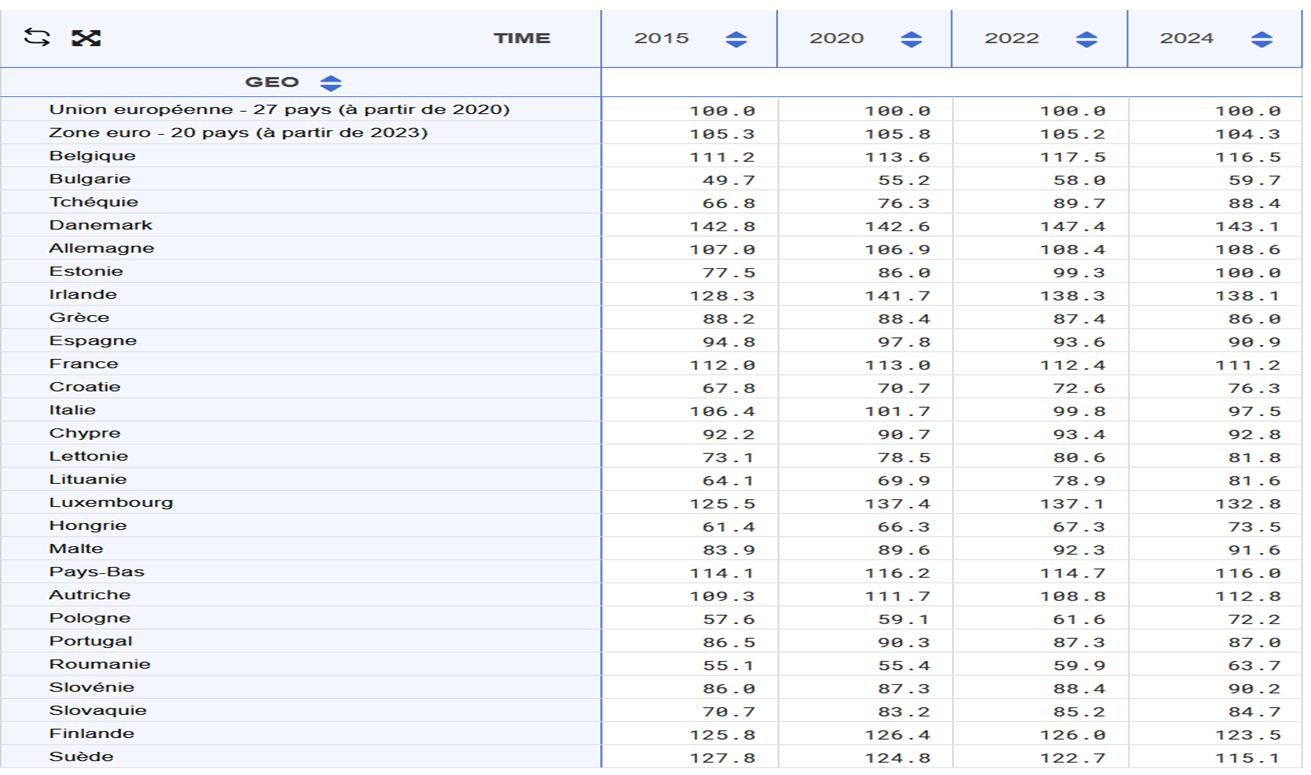Click Irlande's 2020 value 141.7
The image size is (1311, 775).
897,295
